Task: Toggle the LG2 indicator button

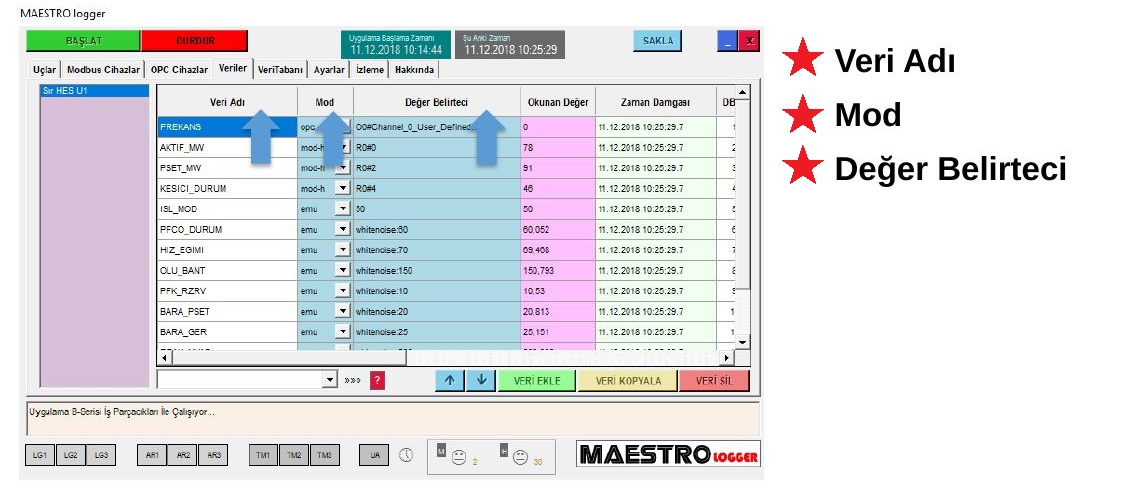Action: pos(70,455)
